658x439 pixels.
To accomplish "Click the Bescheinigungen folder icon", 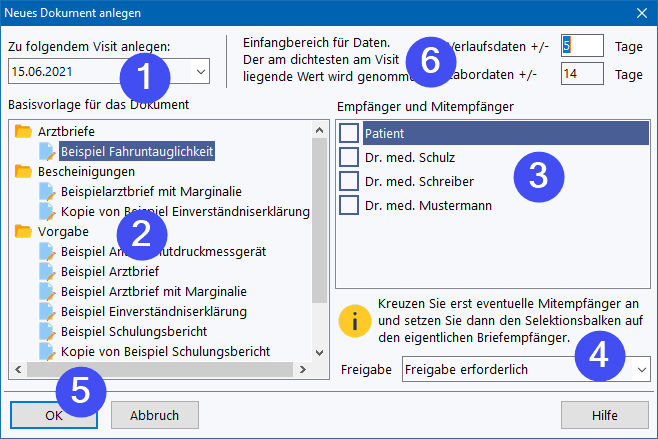I will [x=24, y=172].
